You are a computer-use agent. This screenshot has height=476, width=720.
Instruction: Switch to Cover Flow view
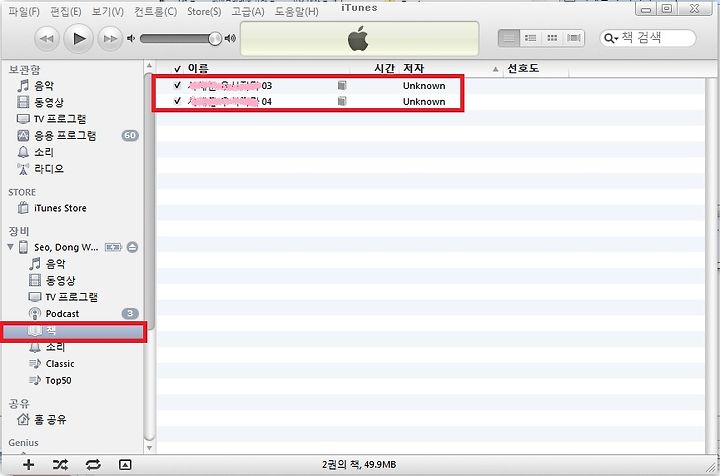coord(574,38)
